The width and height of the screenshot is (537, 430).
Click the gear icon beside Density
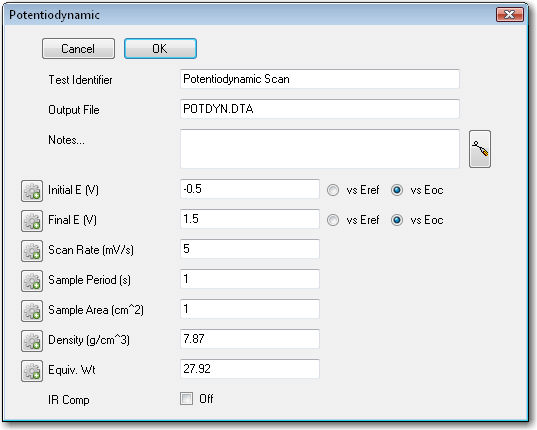[x=32, y=341]
